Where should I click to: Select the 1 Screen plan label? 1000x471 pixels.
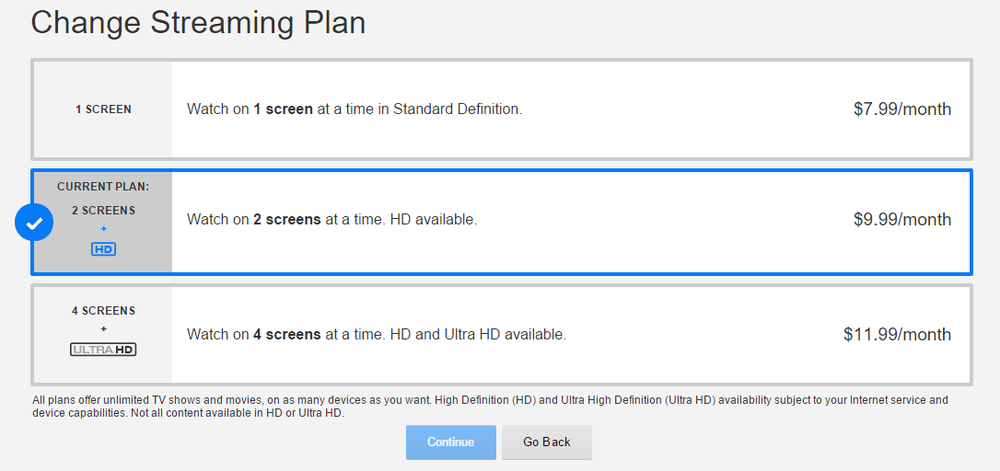point(103,109)
